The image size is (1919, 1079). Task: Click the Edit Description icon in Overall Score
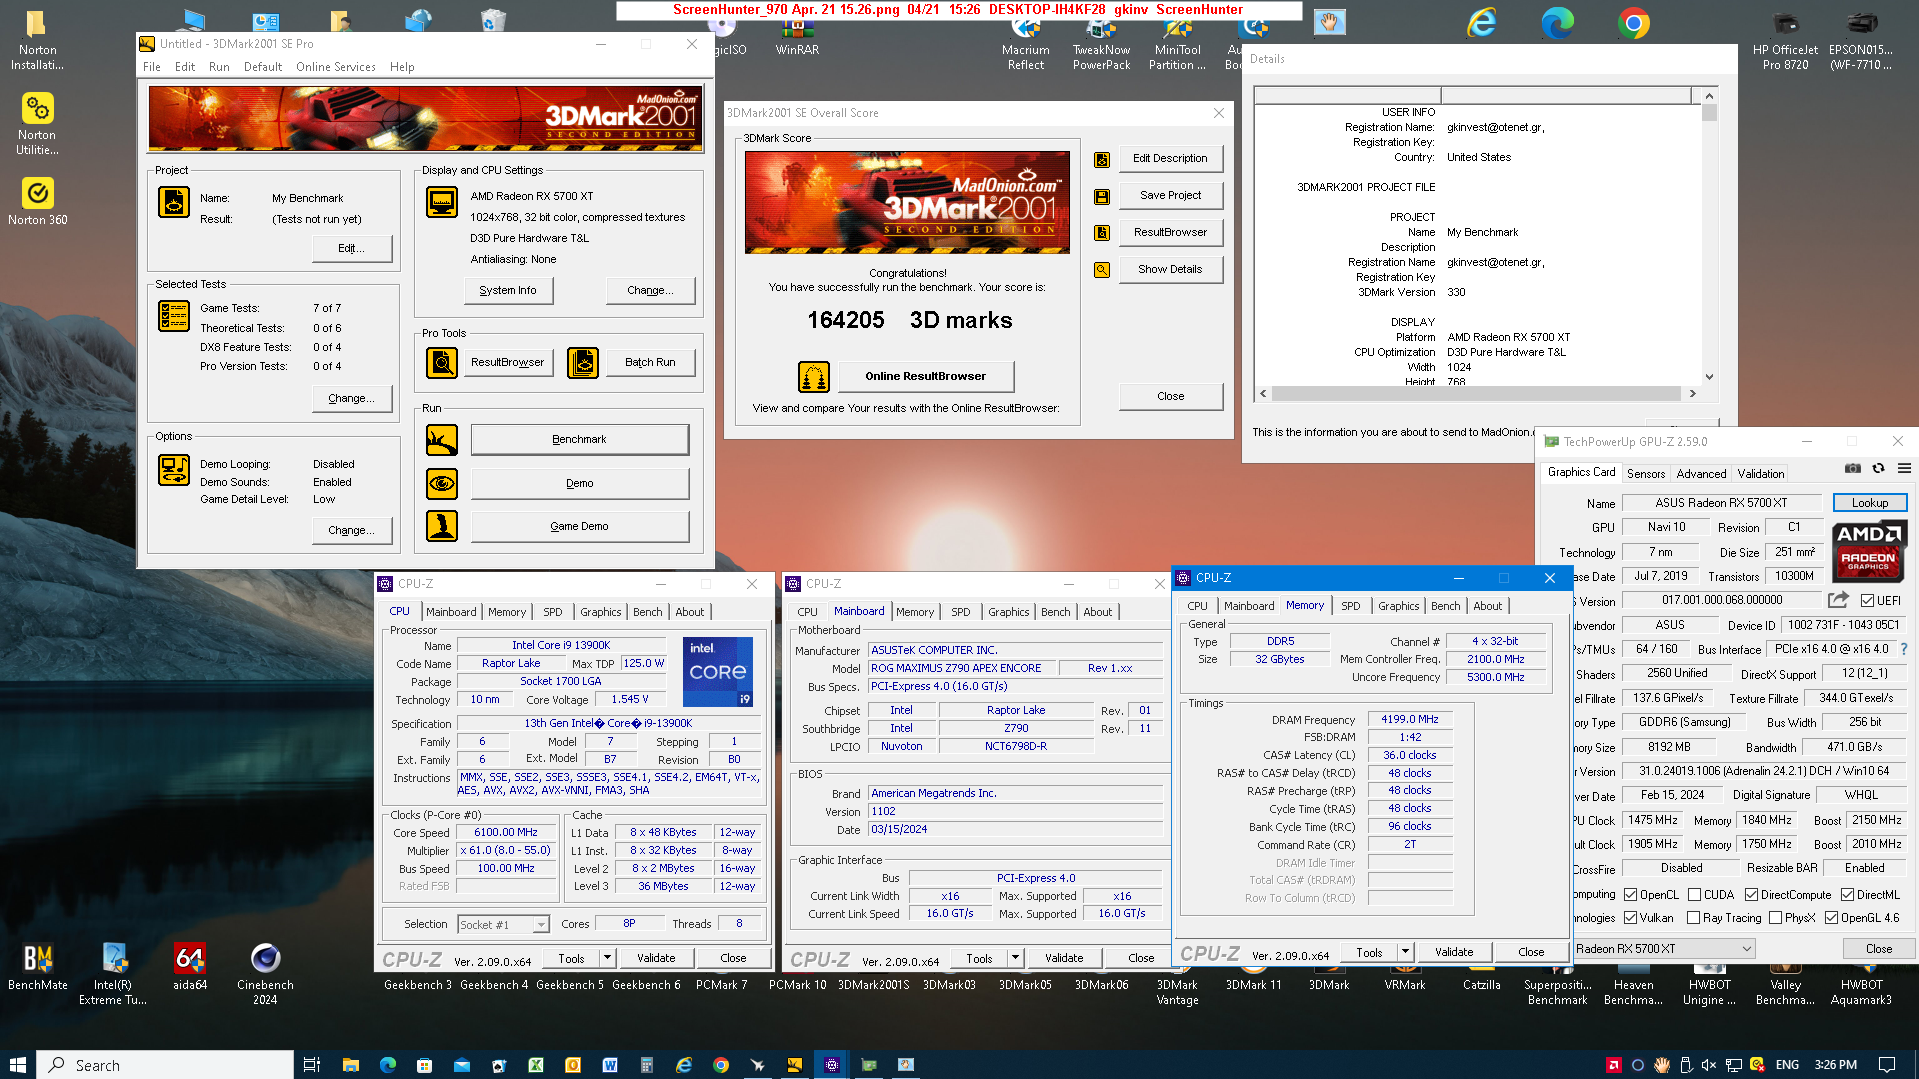(1102, 160)
